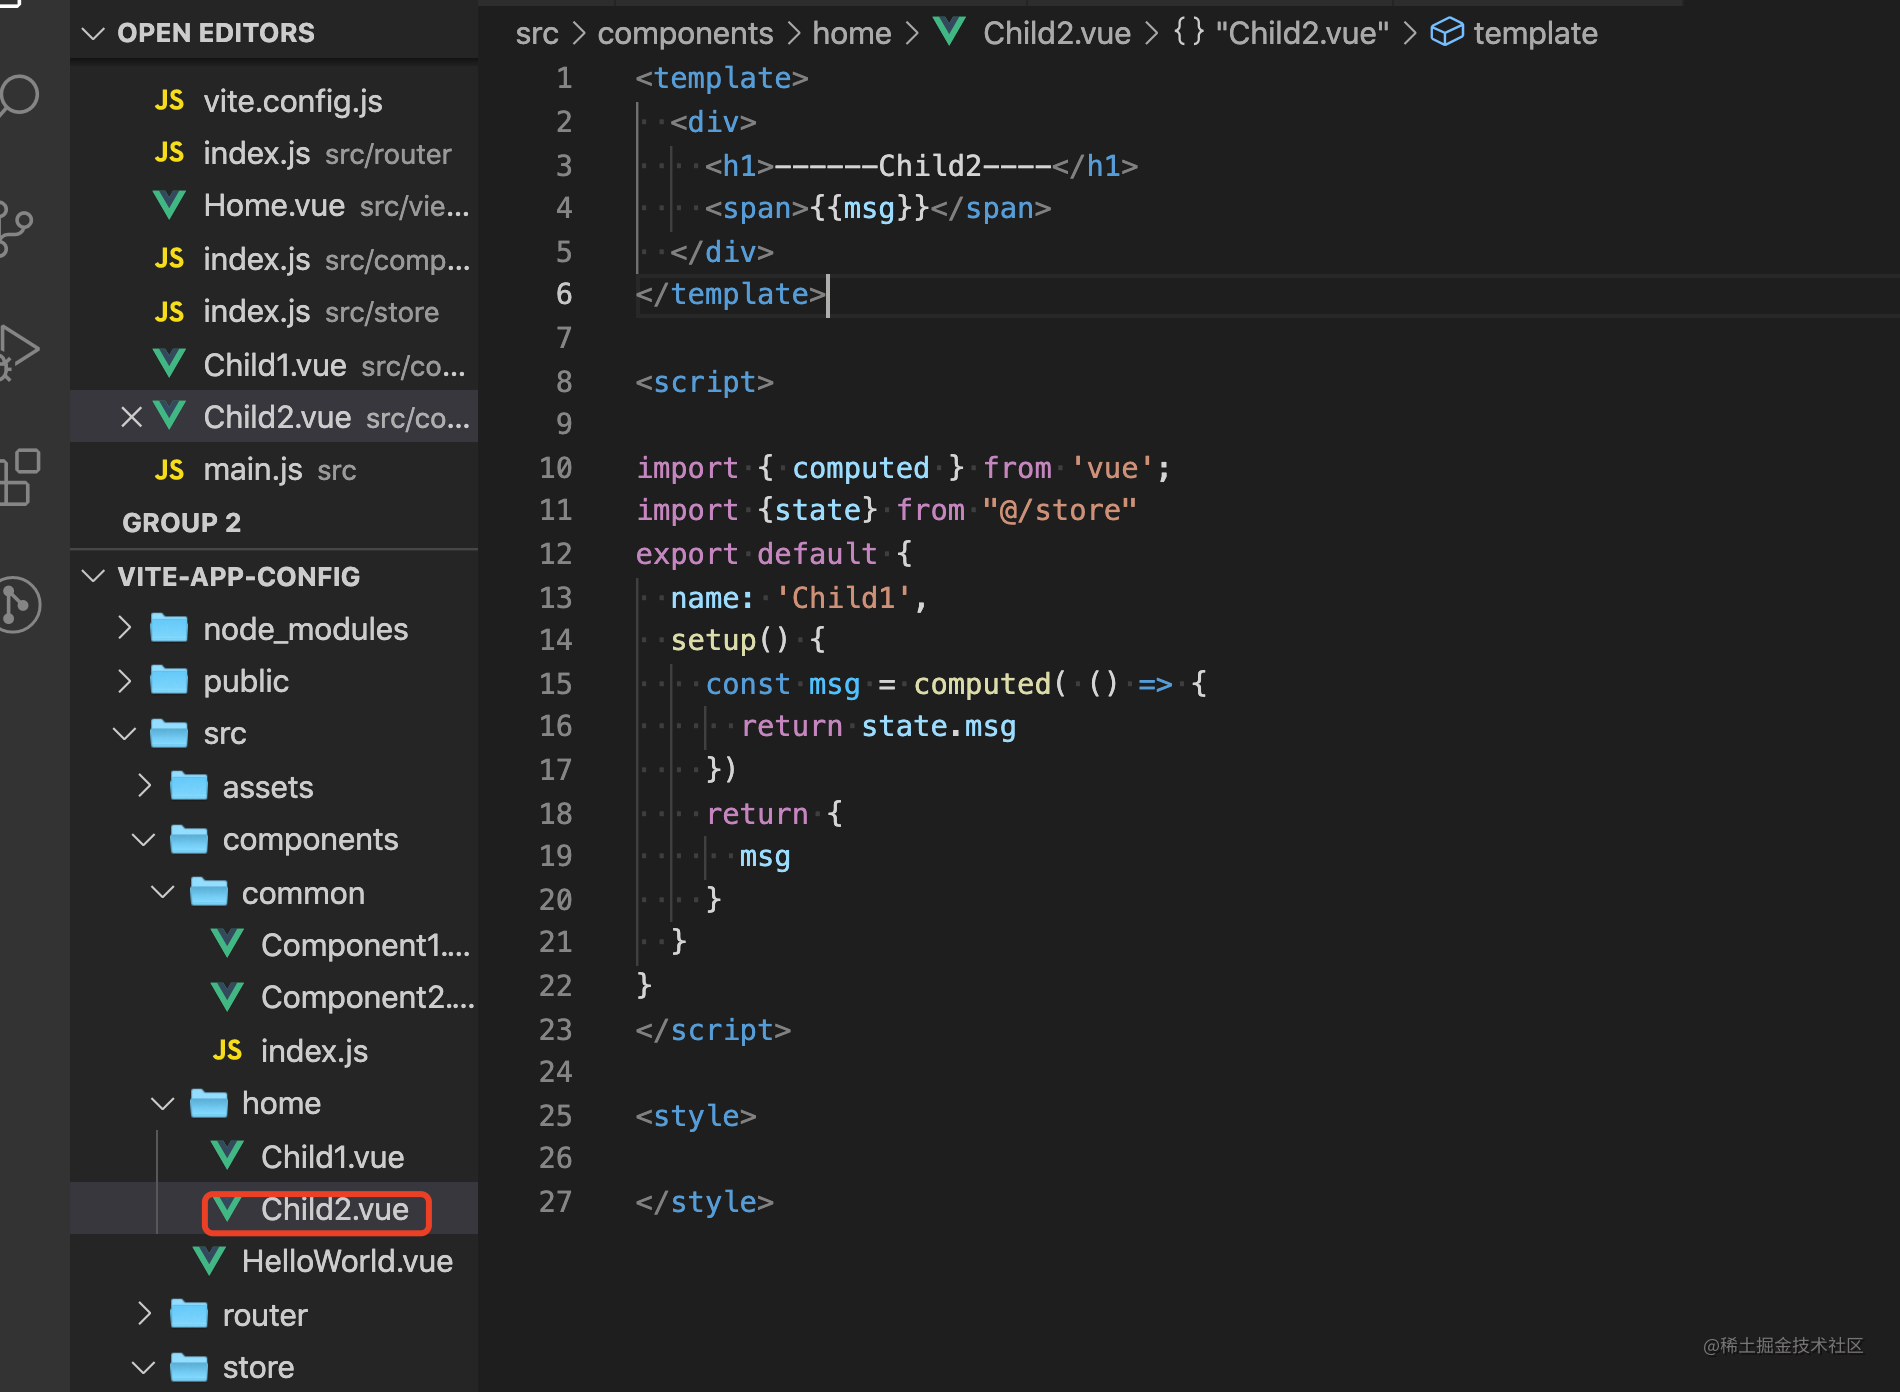1900x1392 pixels.
Task: Click the '@/store' import string
Action: click(1059, 510)
